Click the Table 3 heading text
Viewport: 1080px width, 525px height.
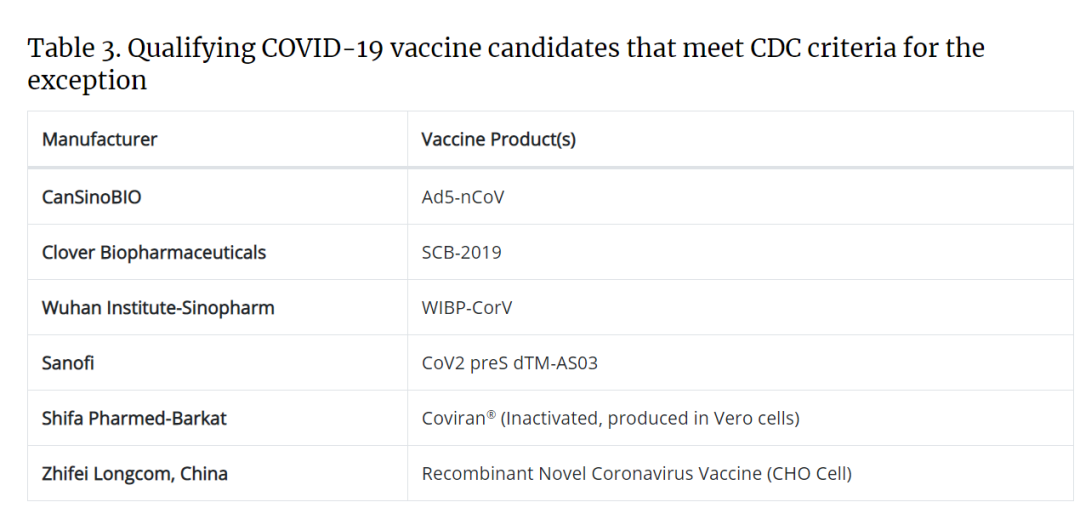click(x=506, y=63)
